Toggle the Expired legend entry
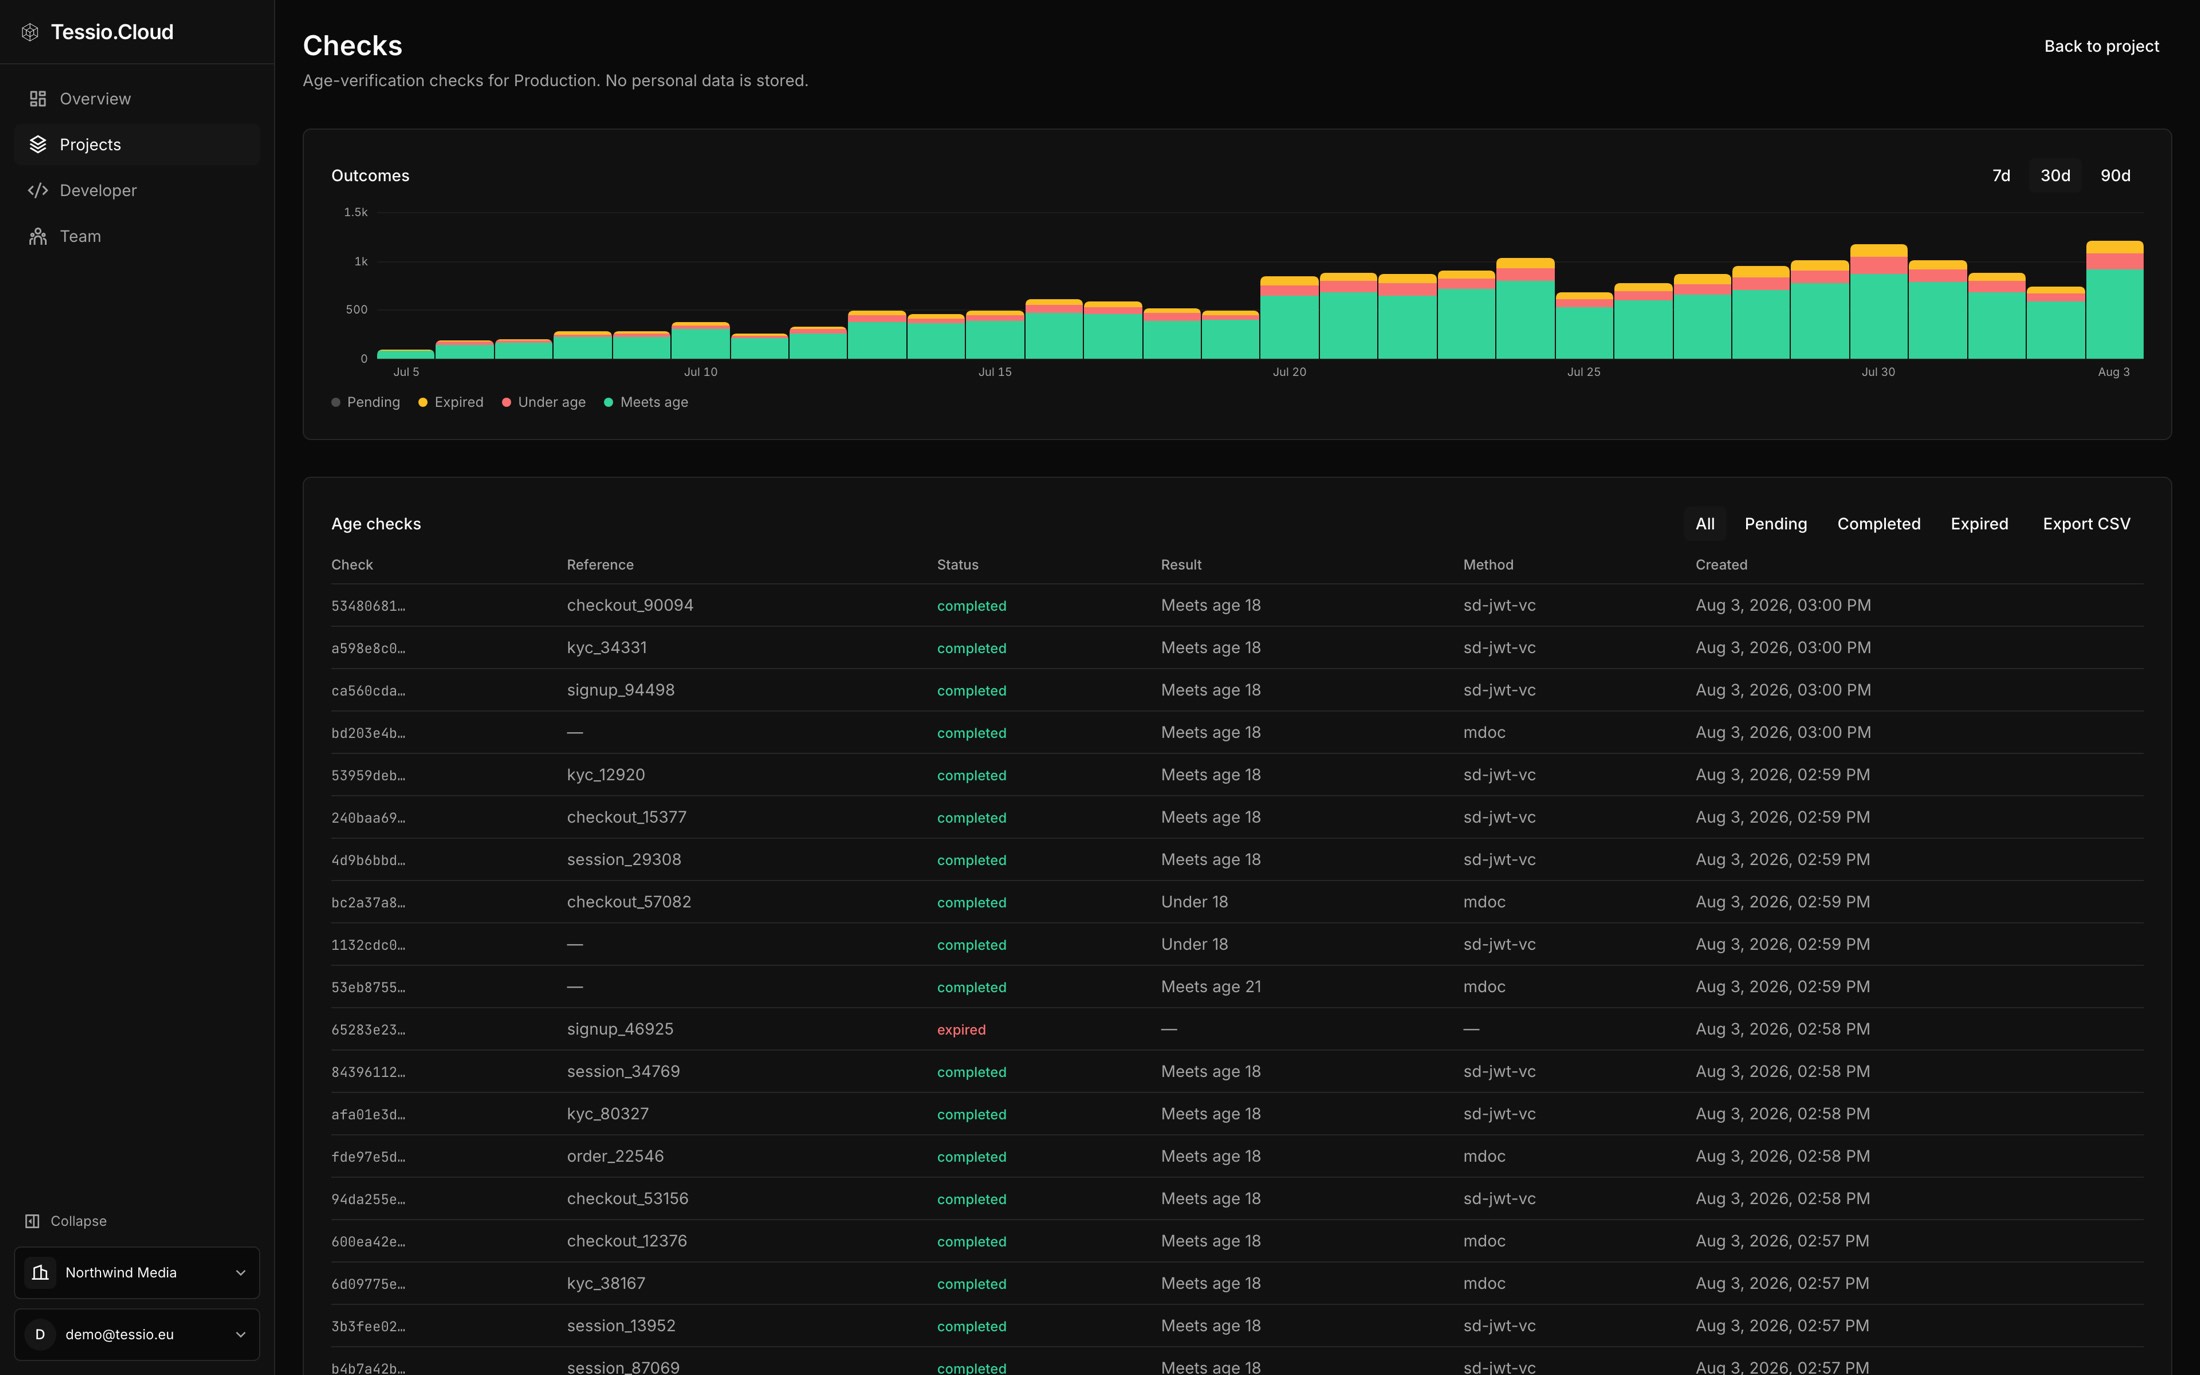Screen dimensions: 2200x1375 click(x=451, y=402)
